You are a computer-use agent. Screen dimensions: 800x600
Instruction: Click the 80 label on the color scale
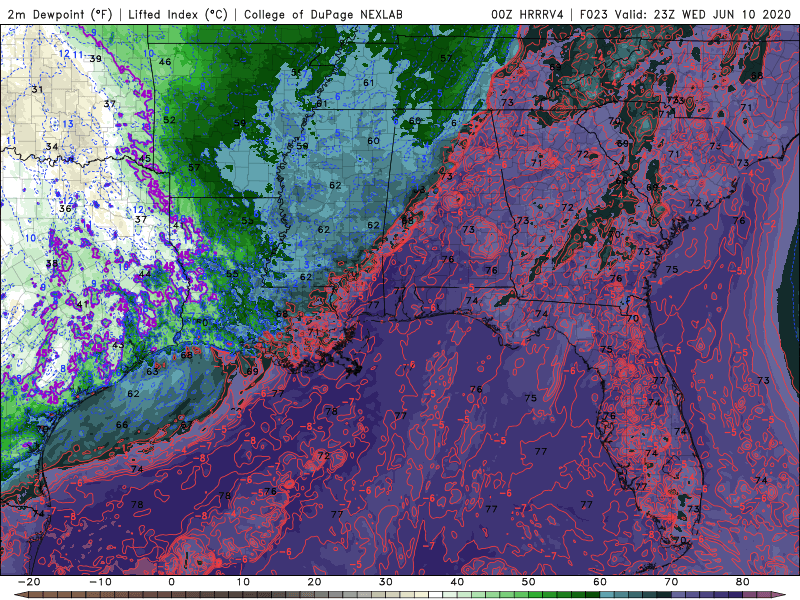coord(743,582)
